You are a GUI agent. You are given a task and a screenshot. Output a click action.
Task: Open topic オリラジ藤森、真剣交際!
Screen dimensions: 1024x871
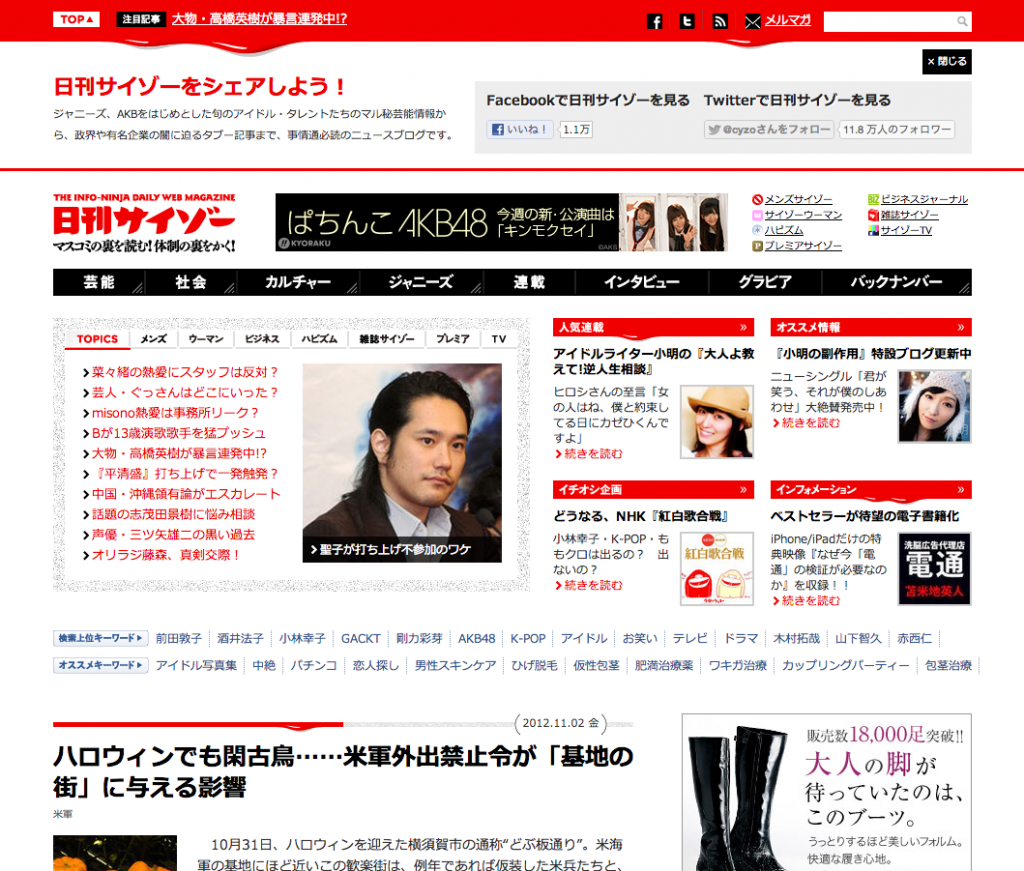tap(166, 555)
